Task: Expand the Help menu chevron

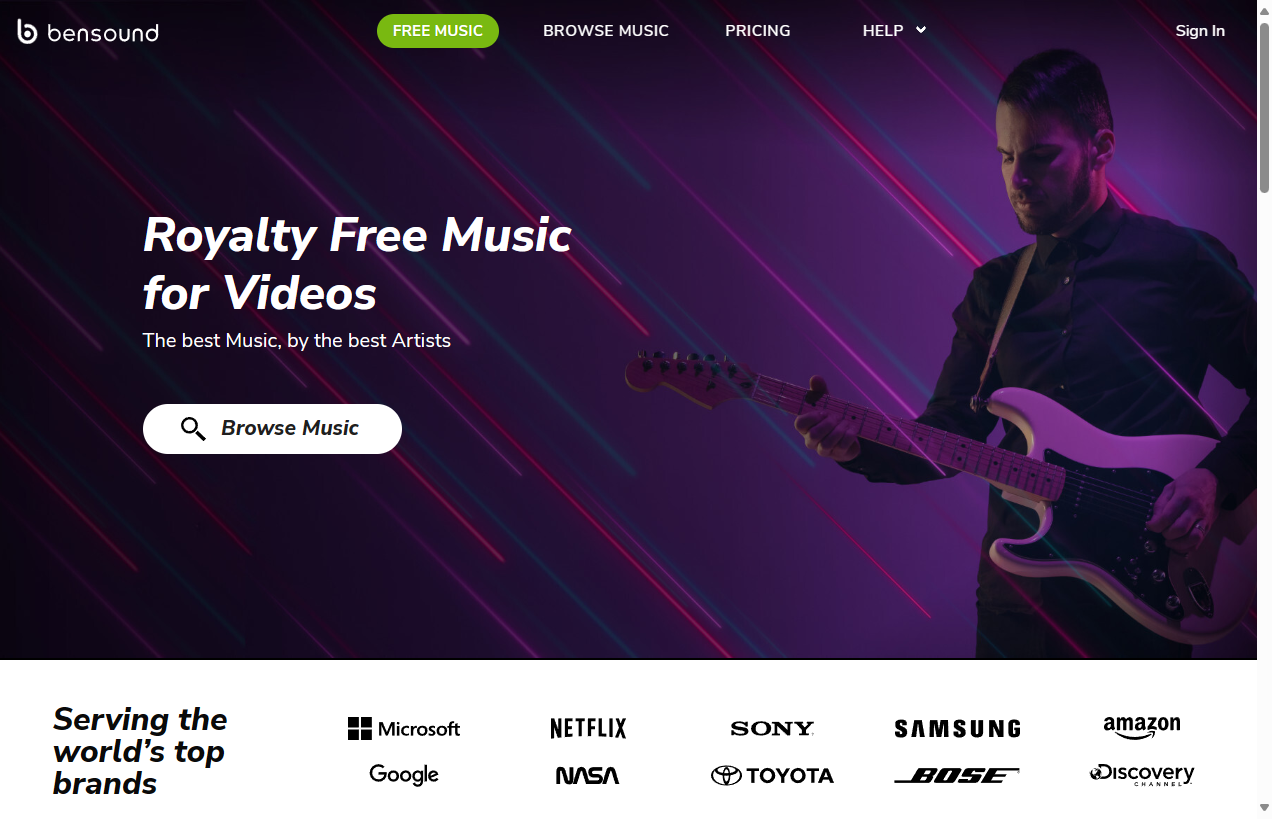Action: coord(921,30)
